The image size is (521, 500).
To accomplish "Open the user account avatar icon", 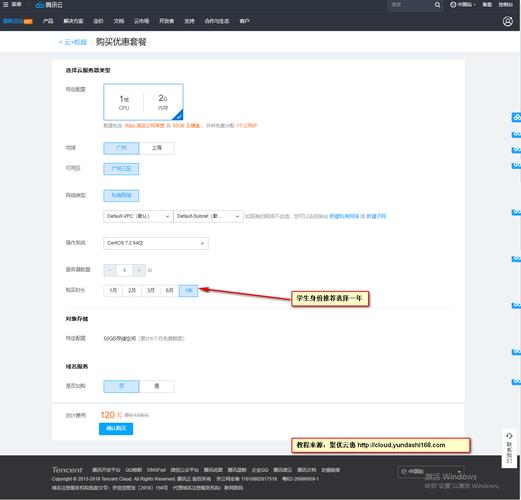I will pyautogui.click(x=508, y=21).
